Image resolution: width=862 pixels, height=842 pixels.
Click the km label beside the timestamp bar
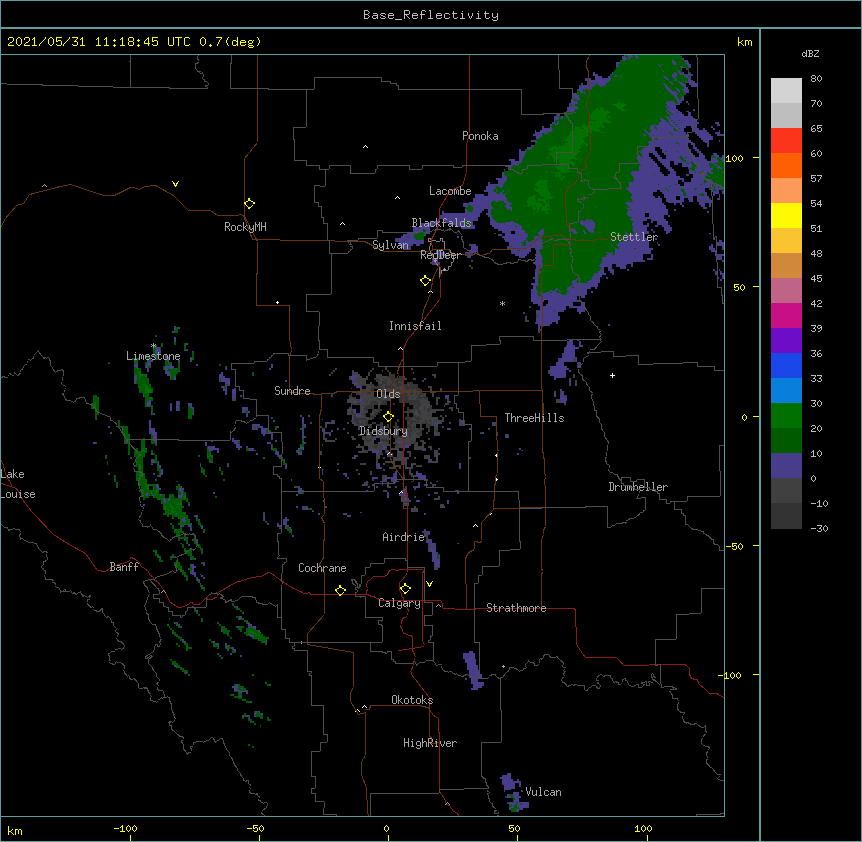click(x=745, y=42)
